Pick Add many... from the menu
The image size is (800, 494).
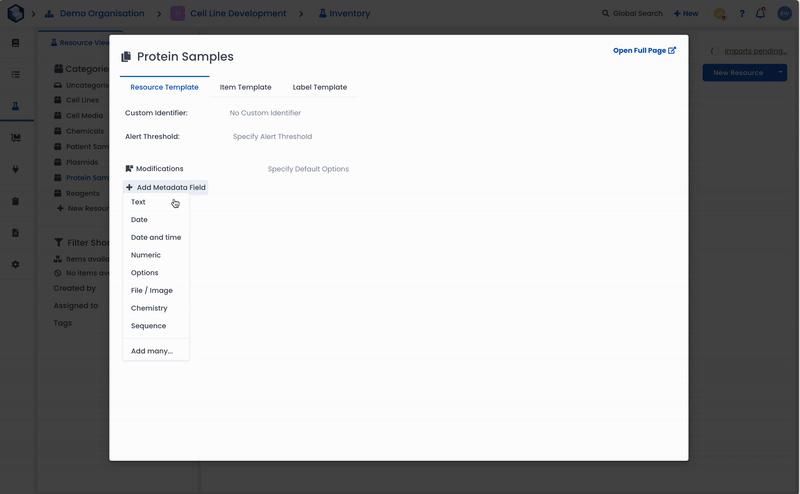(152, 351)
